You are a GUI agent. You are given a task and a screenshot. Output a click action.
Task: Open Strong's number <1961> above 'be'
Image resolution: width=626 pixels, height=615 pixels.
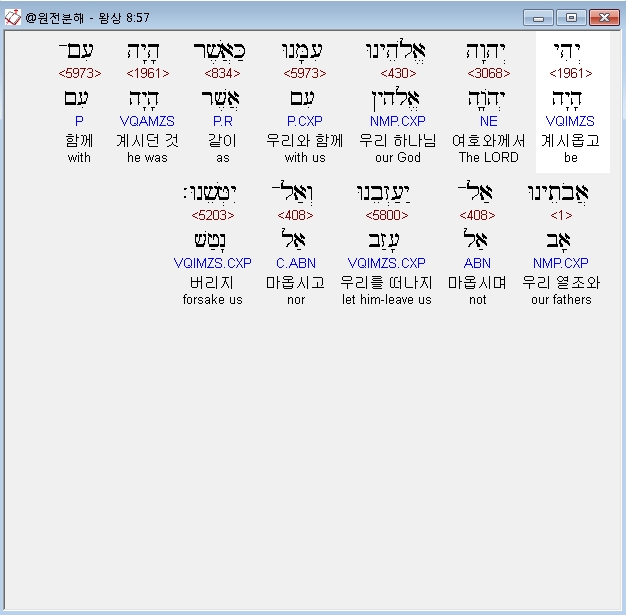point(571,73)
